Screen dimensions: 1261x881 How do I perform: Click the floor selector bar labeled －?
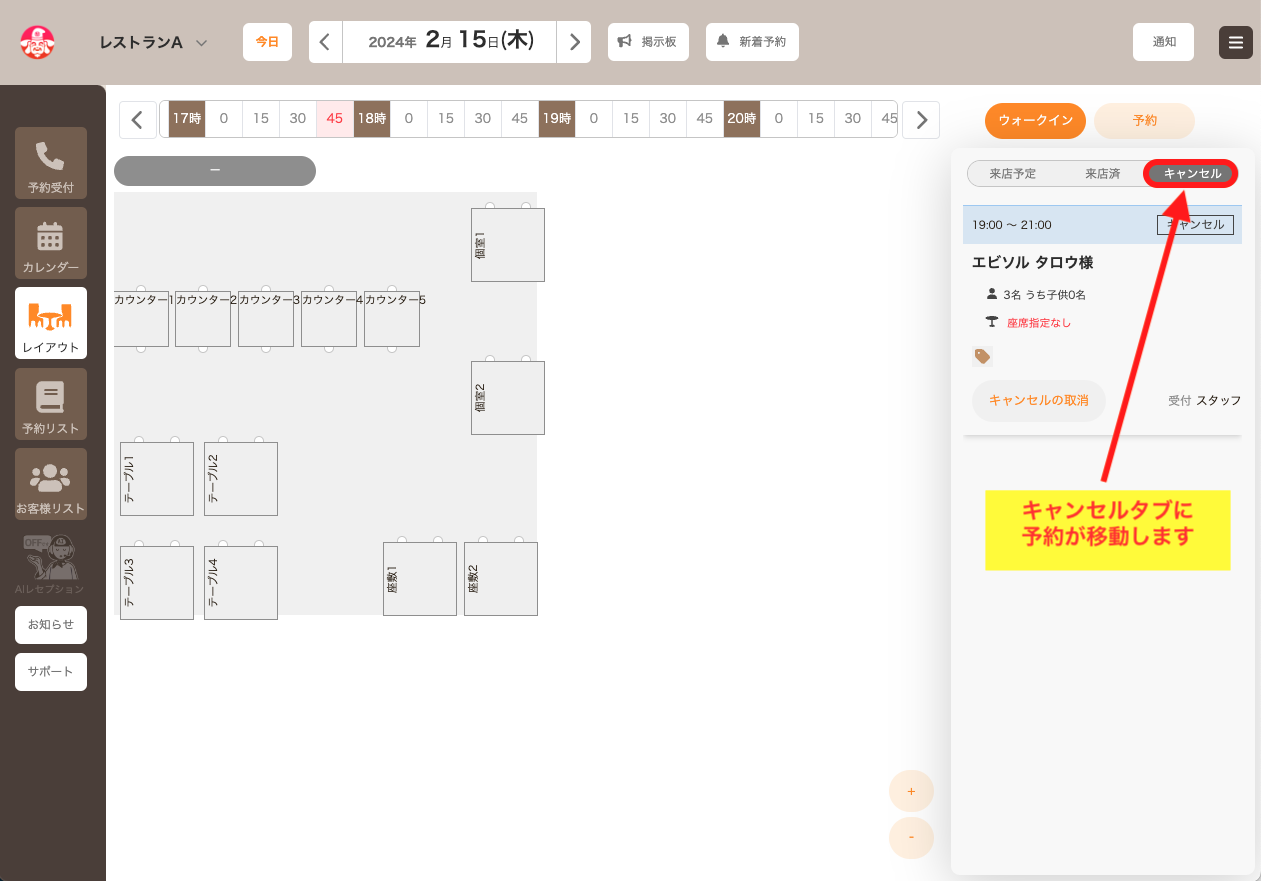215,171
